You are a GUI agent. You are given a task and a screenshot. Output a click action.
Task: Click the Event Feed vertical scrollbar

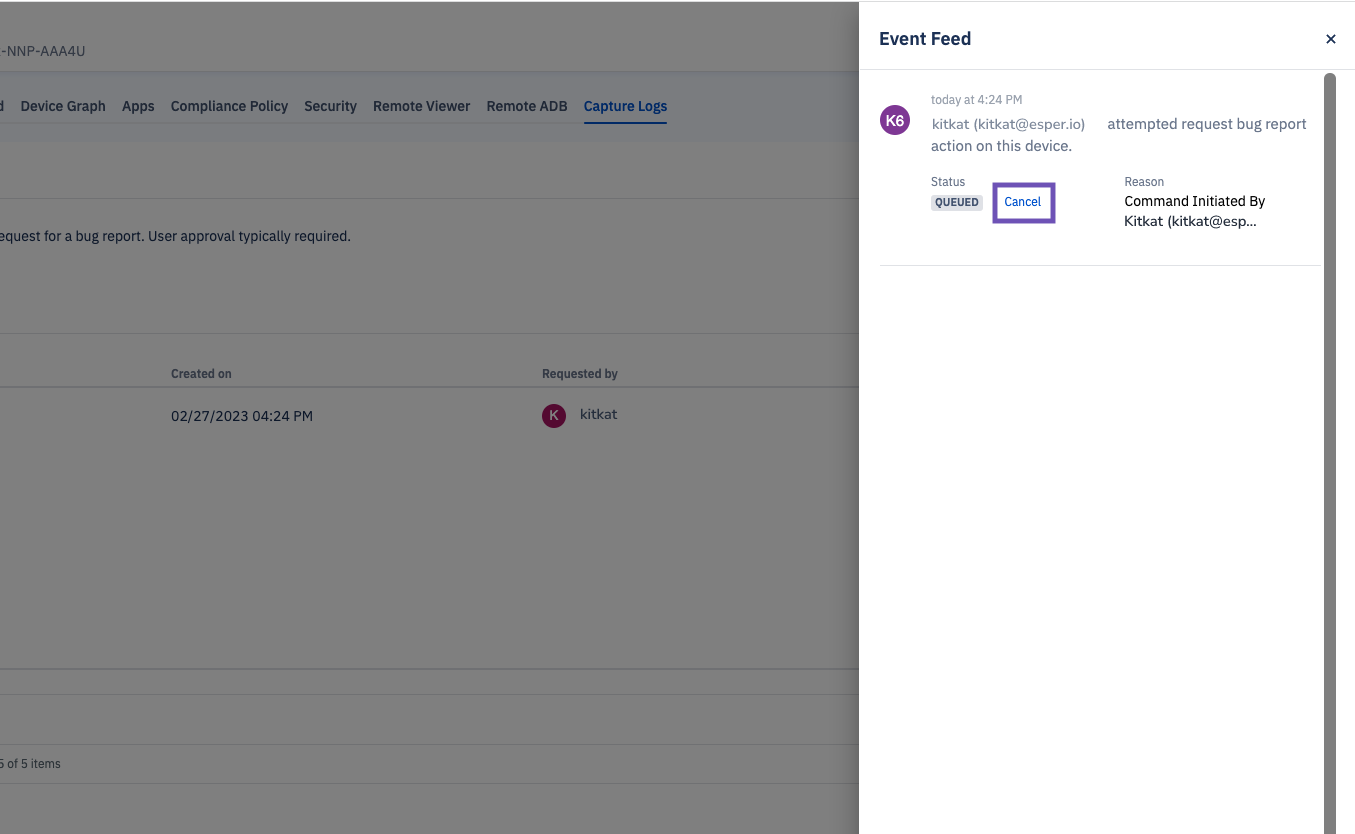(1329, 450)
